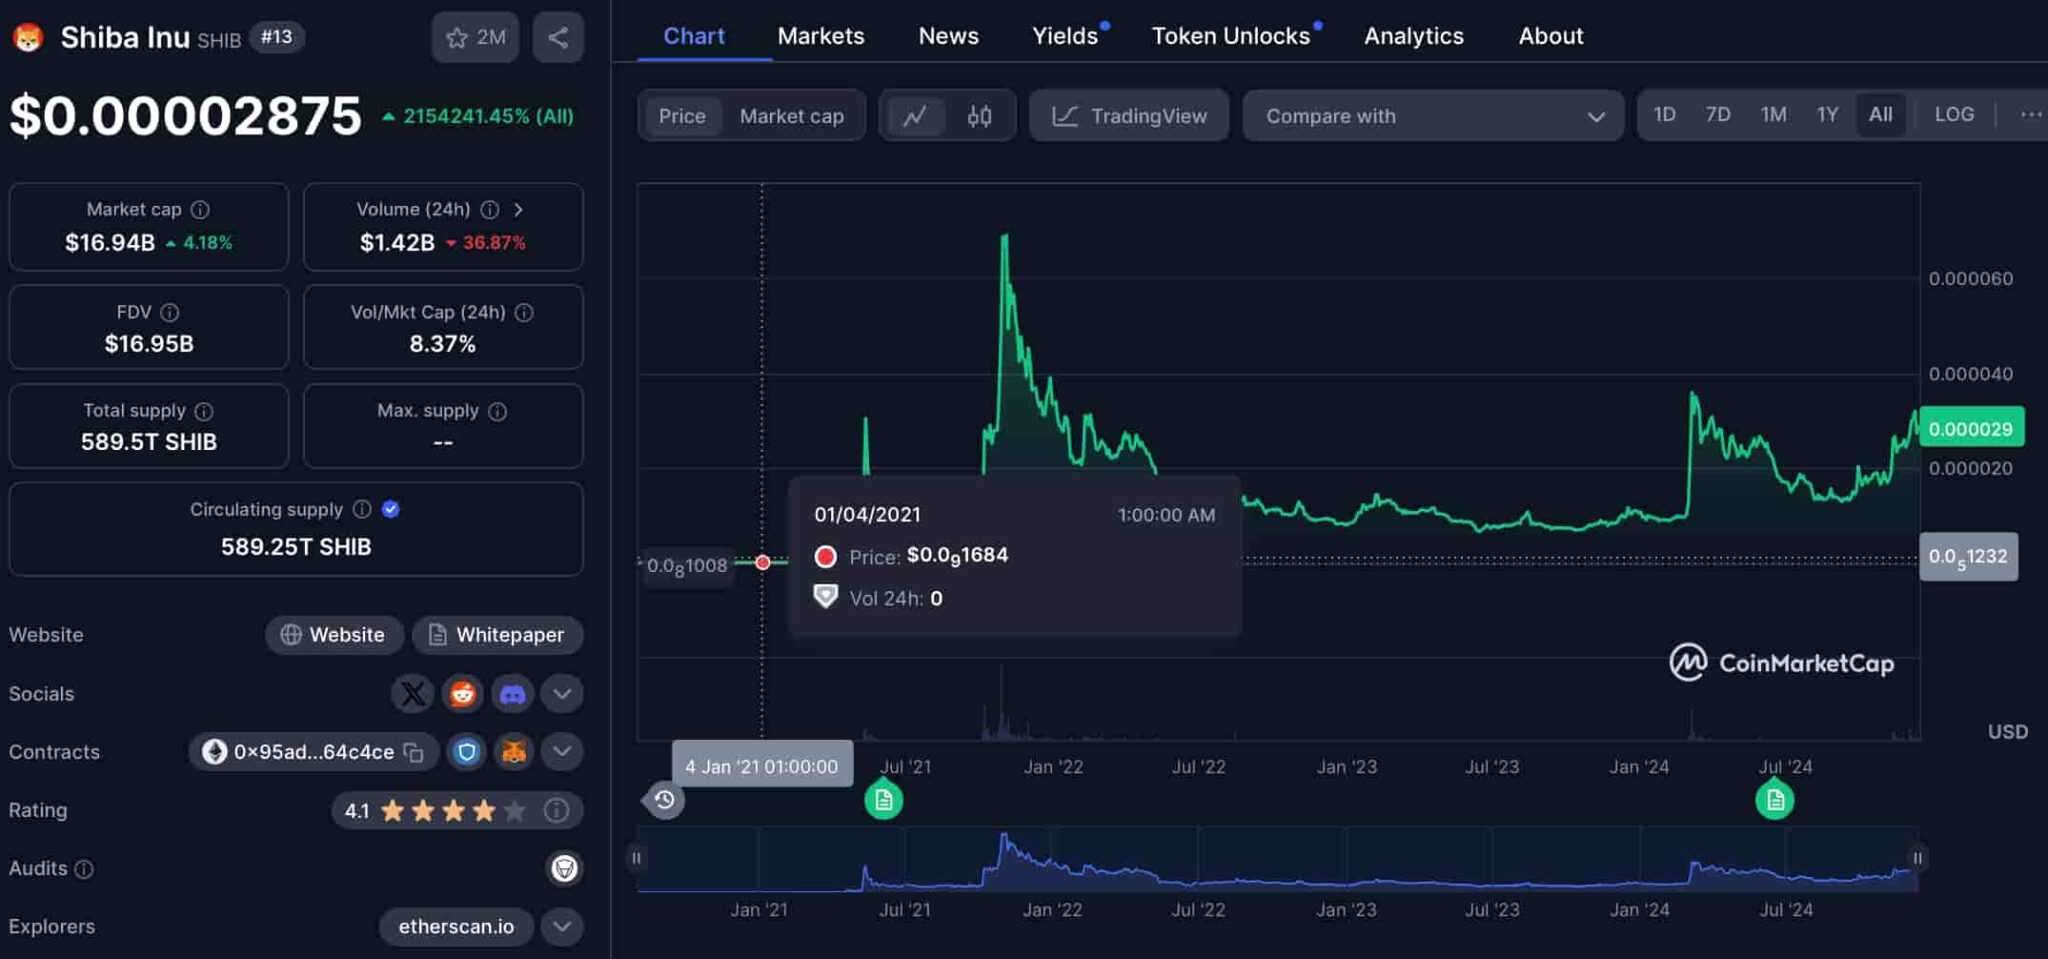2048x959 pixels.
Task: Open the Whitepaper button
Action: [497, 634]
